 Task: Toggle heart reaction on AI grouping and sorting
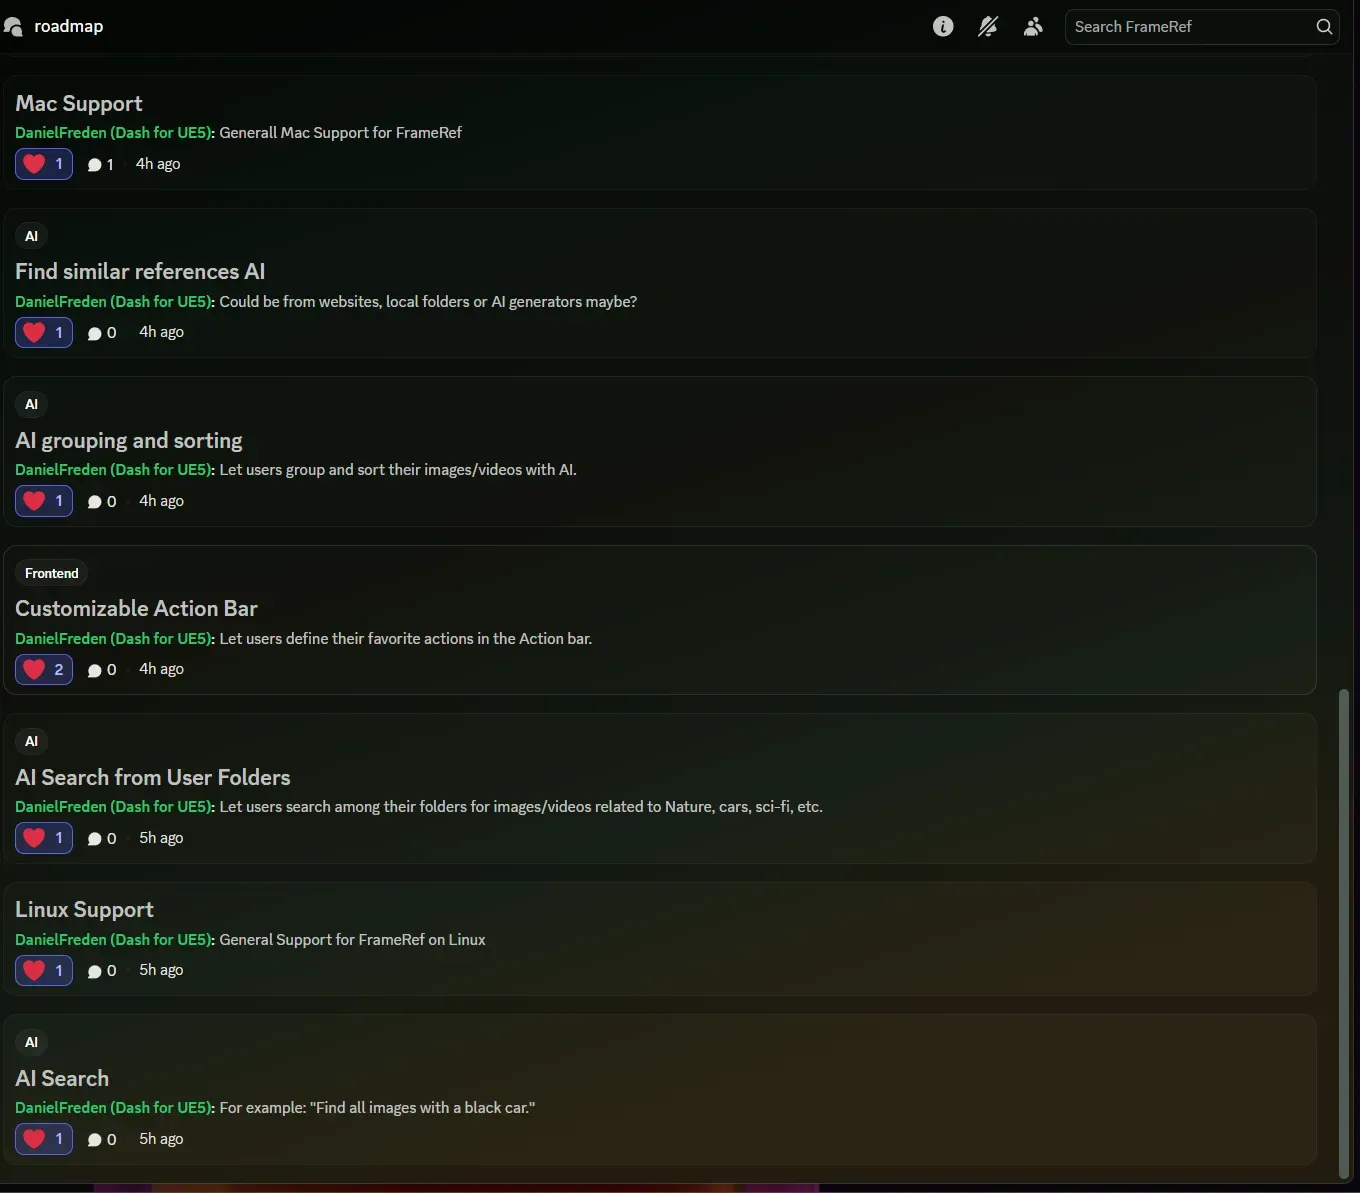(x=44, y=501)
